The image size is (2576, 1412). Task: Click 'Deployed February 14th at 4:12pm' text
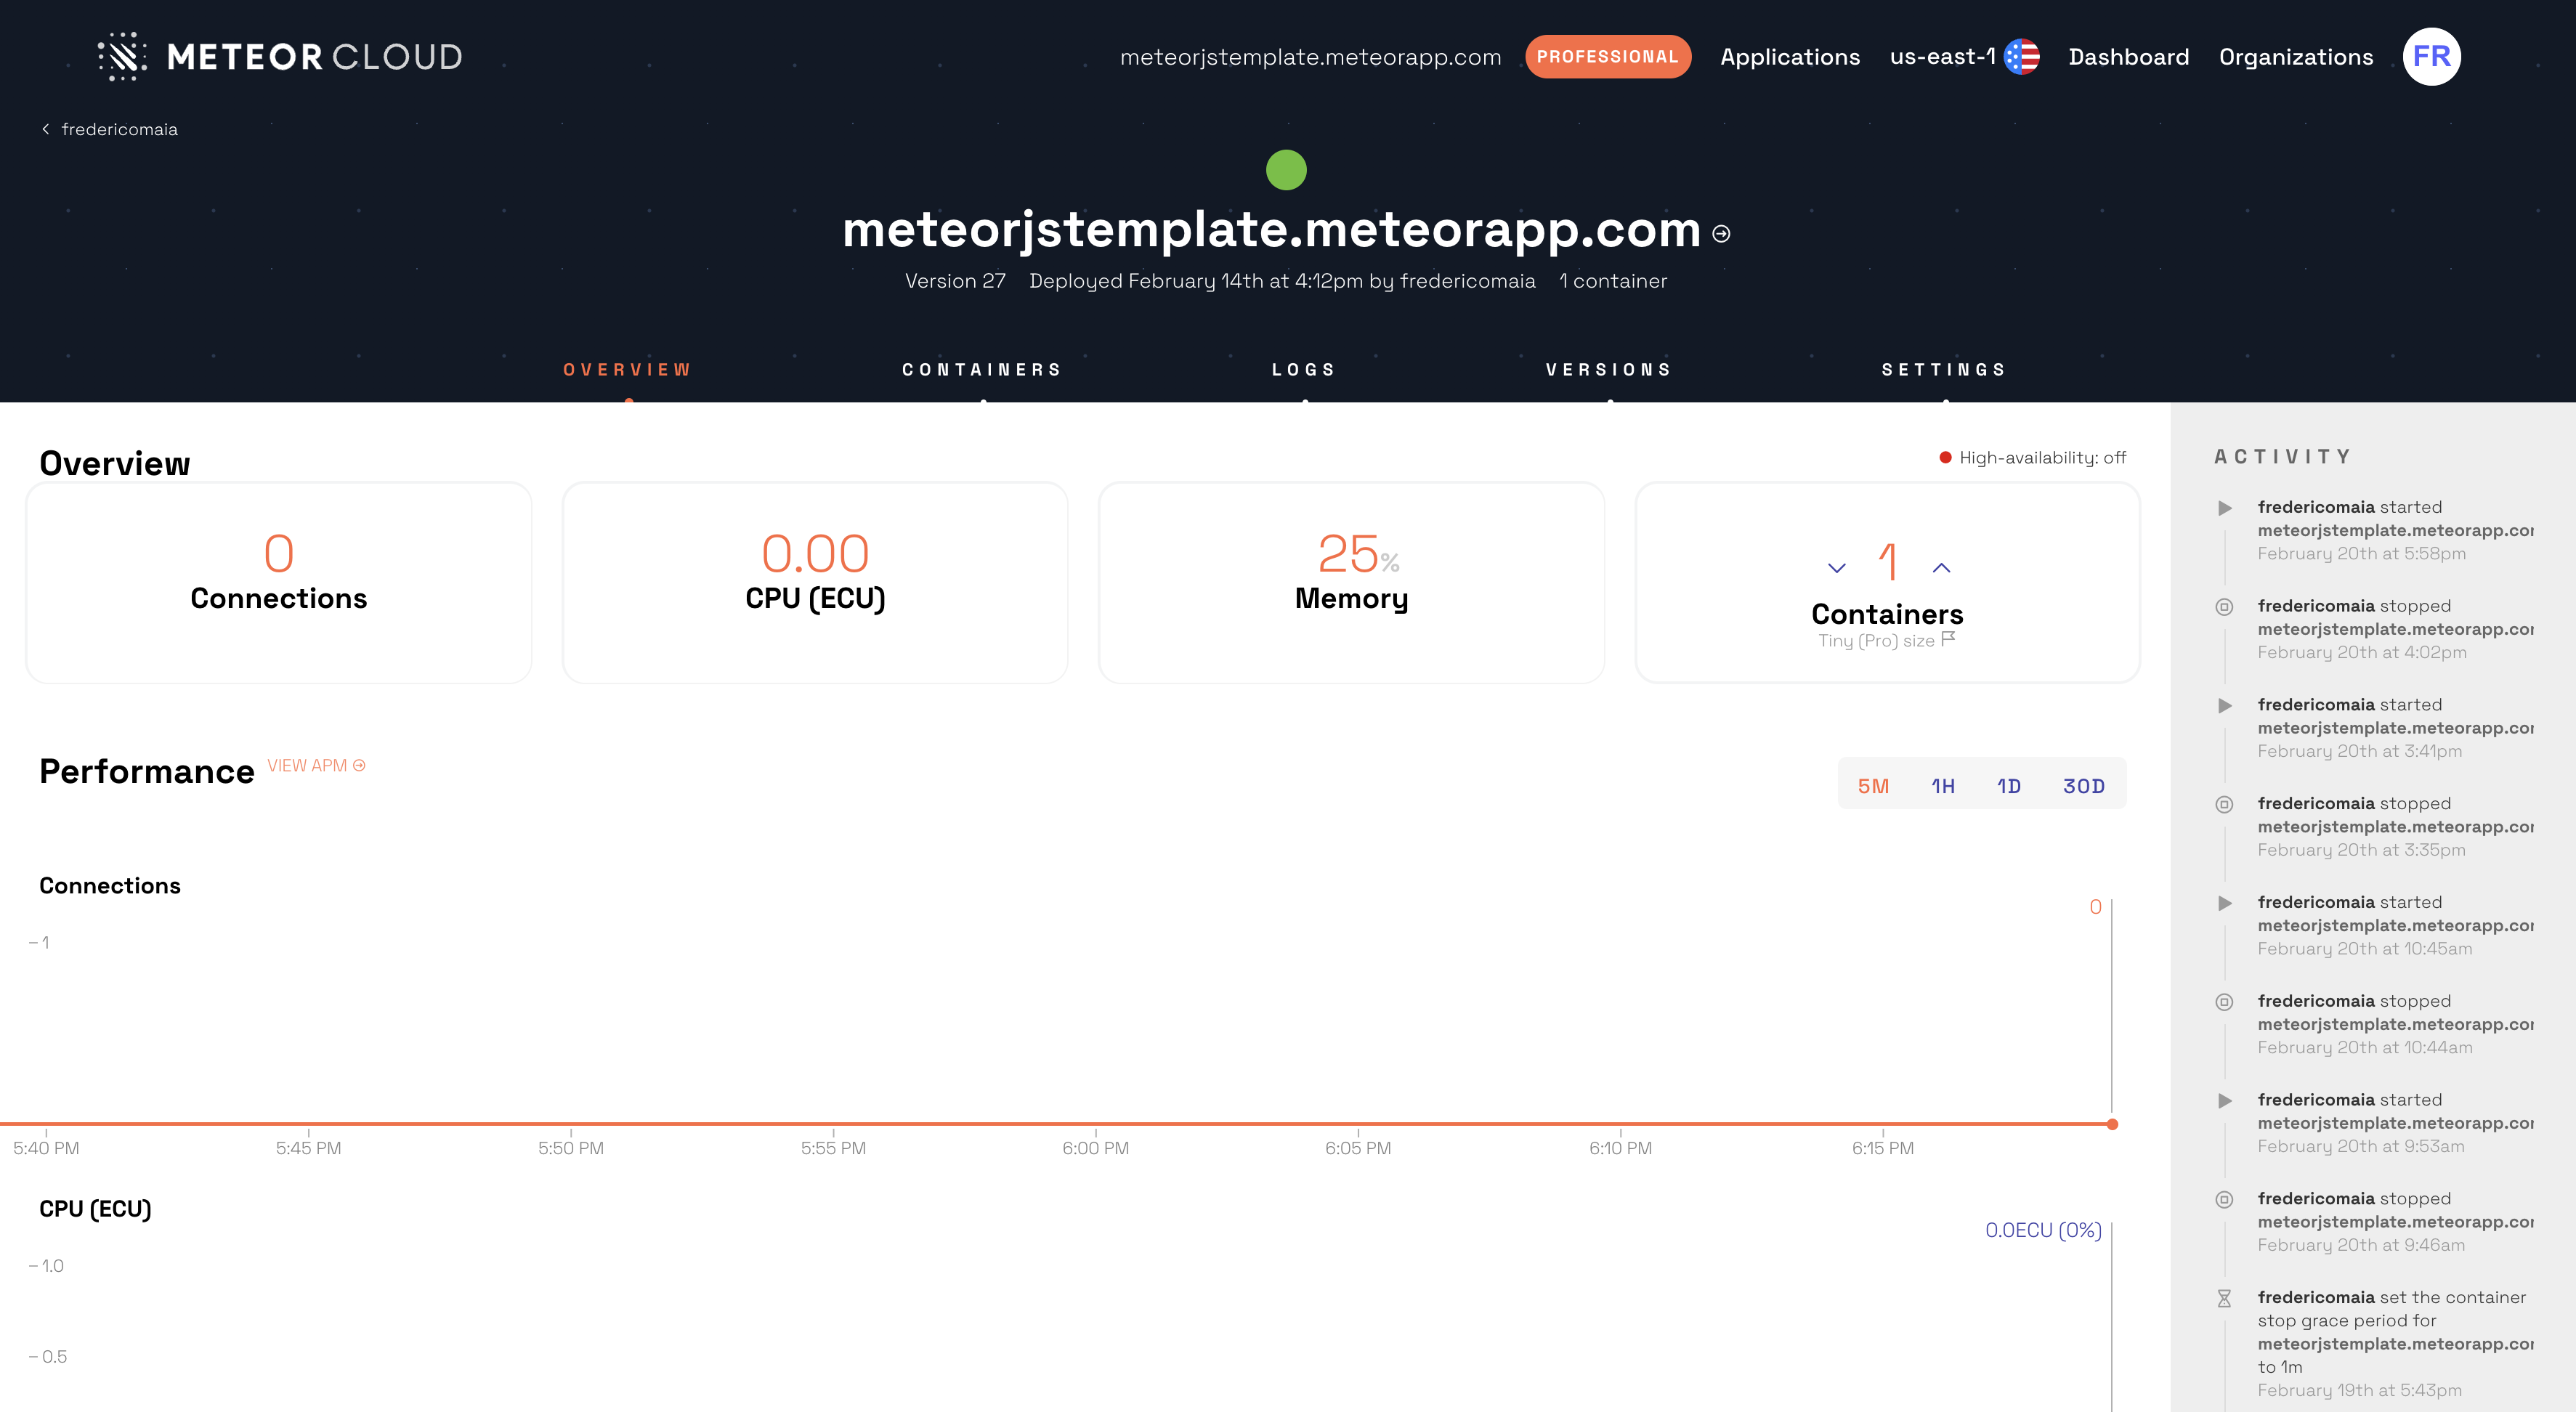coord(1196,281)
